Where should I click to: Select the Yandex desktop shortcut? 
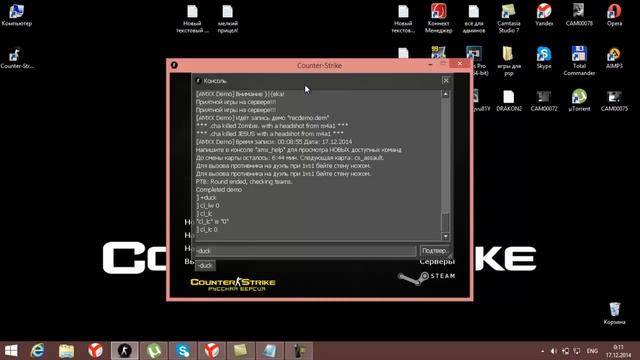tap(544, 16)
